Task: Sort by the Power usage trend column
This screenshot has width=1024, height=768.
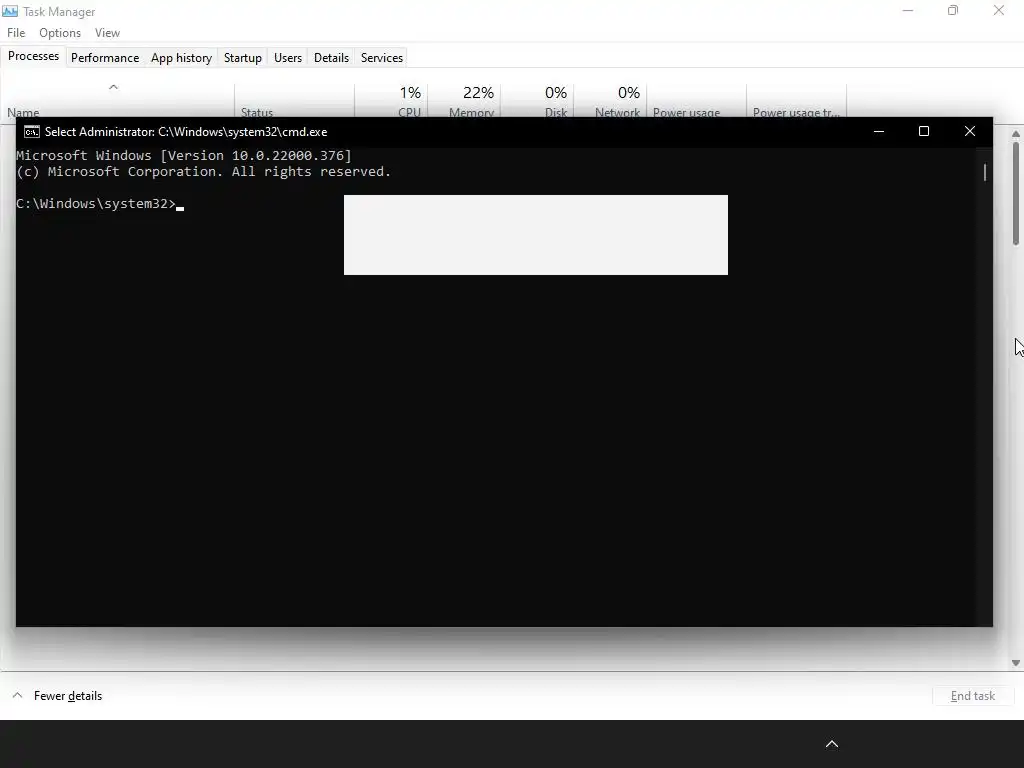Action: coord(797,101)
